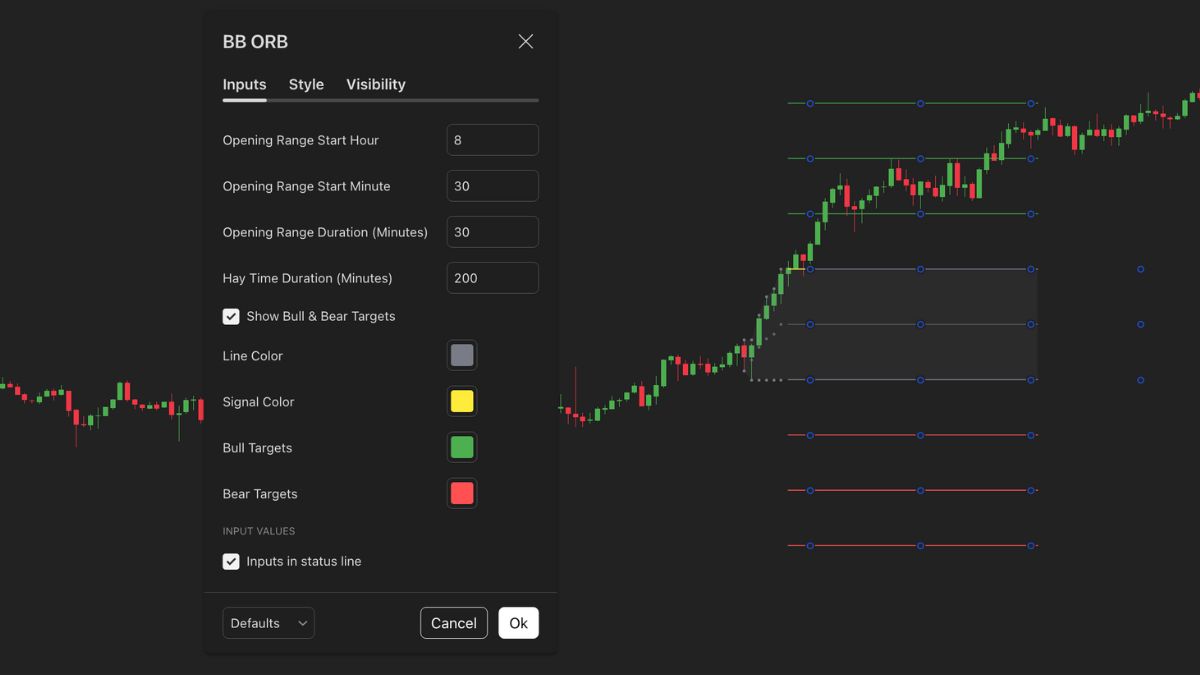The image size is (1200, 675).
Task: Select the Inputs tab
Action: tap(244, 84)
